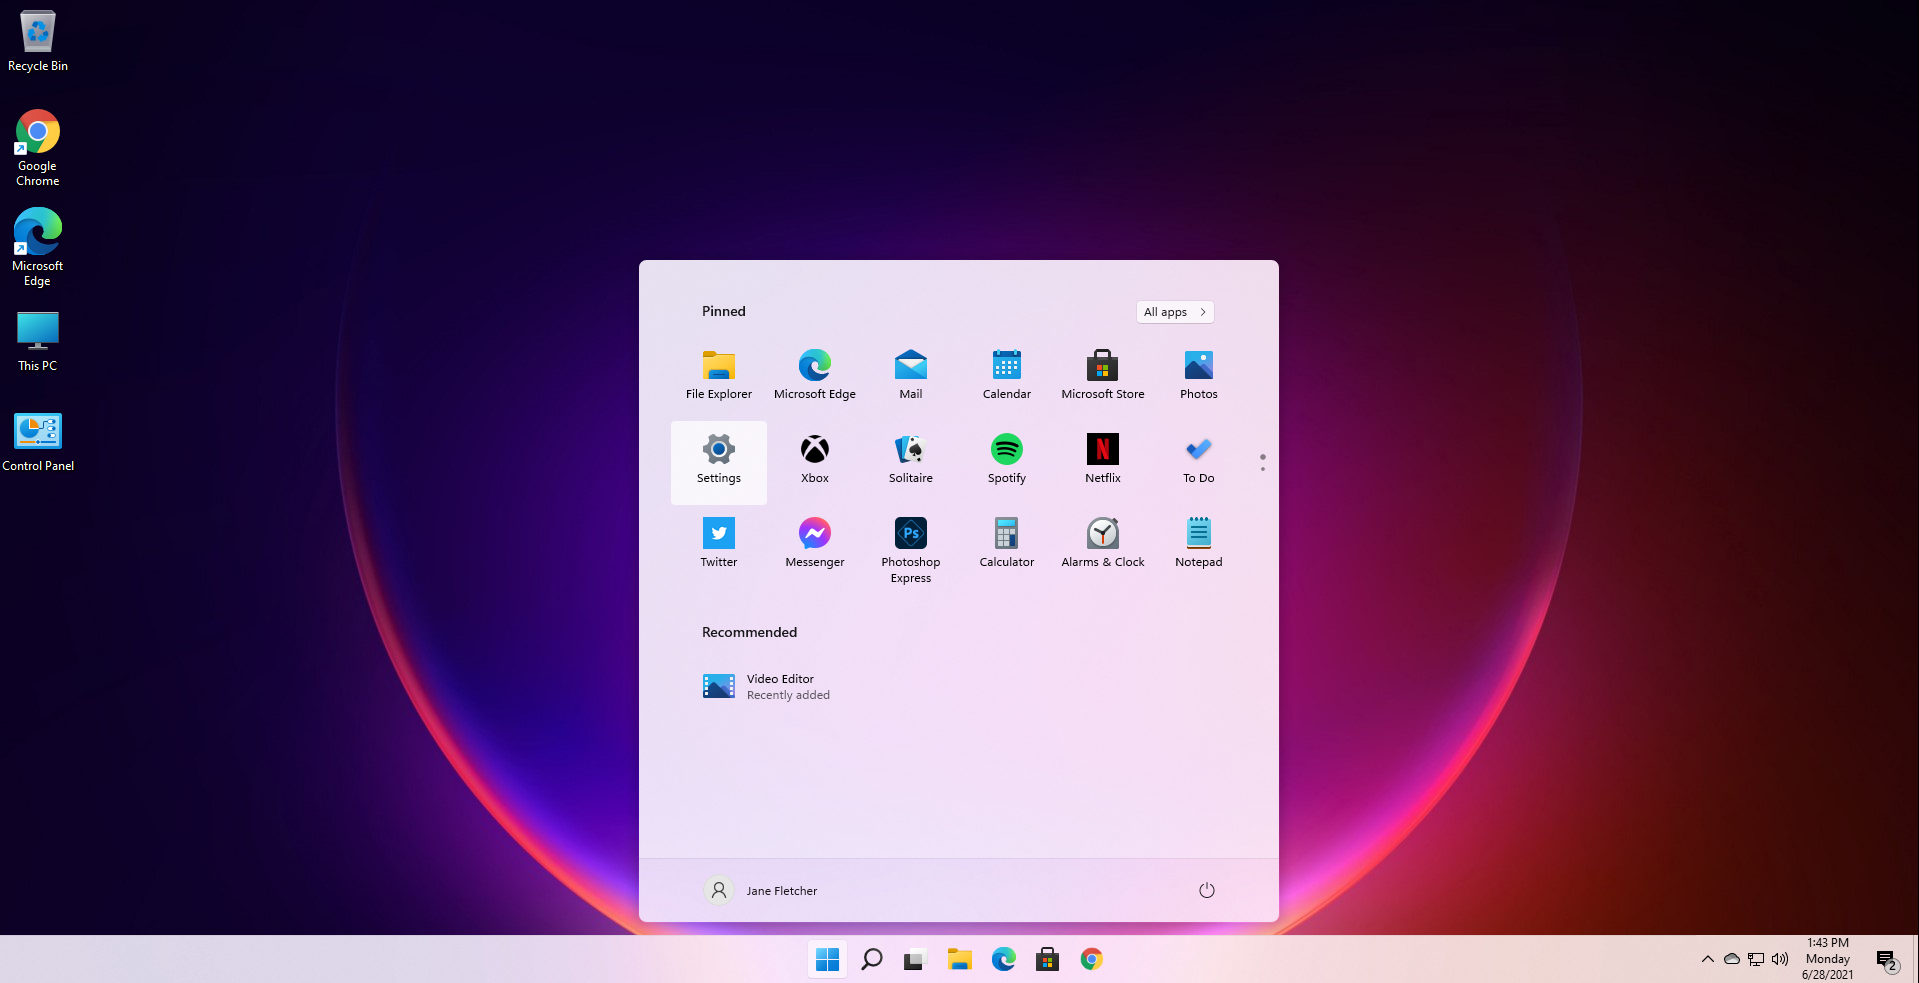Launch Microsoft Edge in pinned apps
Viewport: 1919px width, 983px height.
(x=815, y=376)
